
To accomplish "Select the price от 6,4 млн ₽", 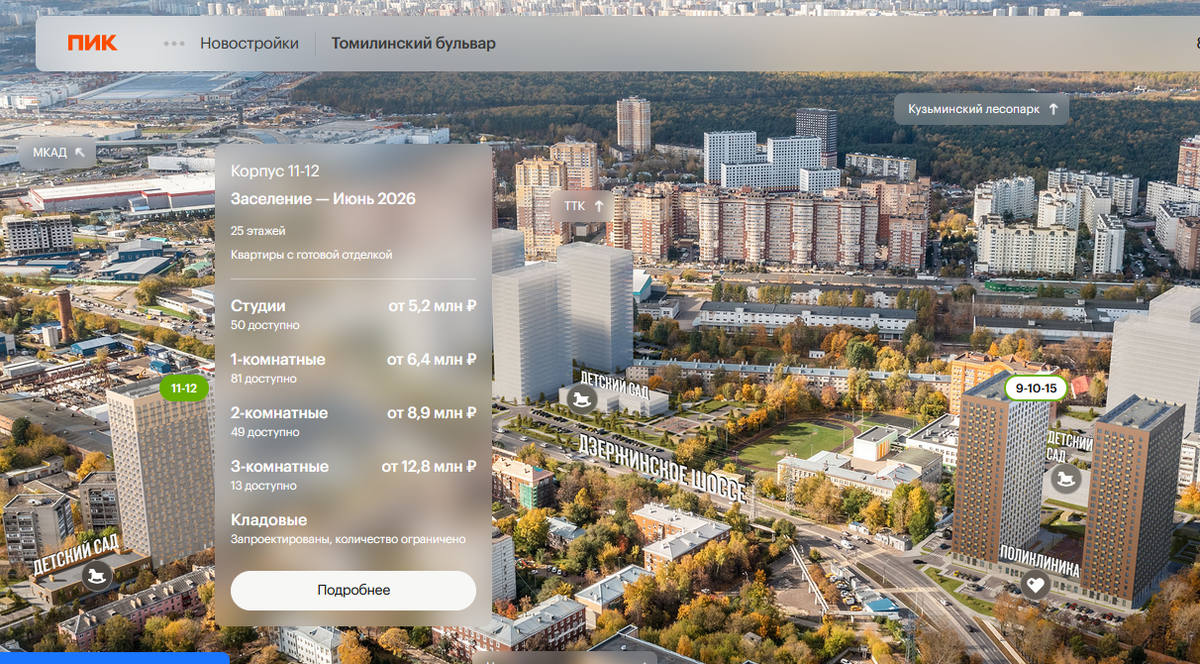I will click(x=431, y=360).
